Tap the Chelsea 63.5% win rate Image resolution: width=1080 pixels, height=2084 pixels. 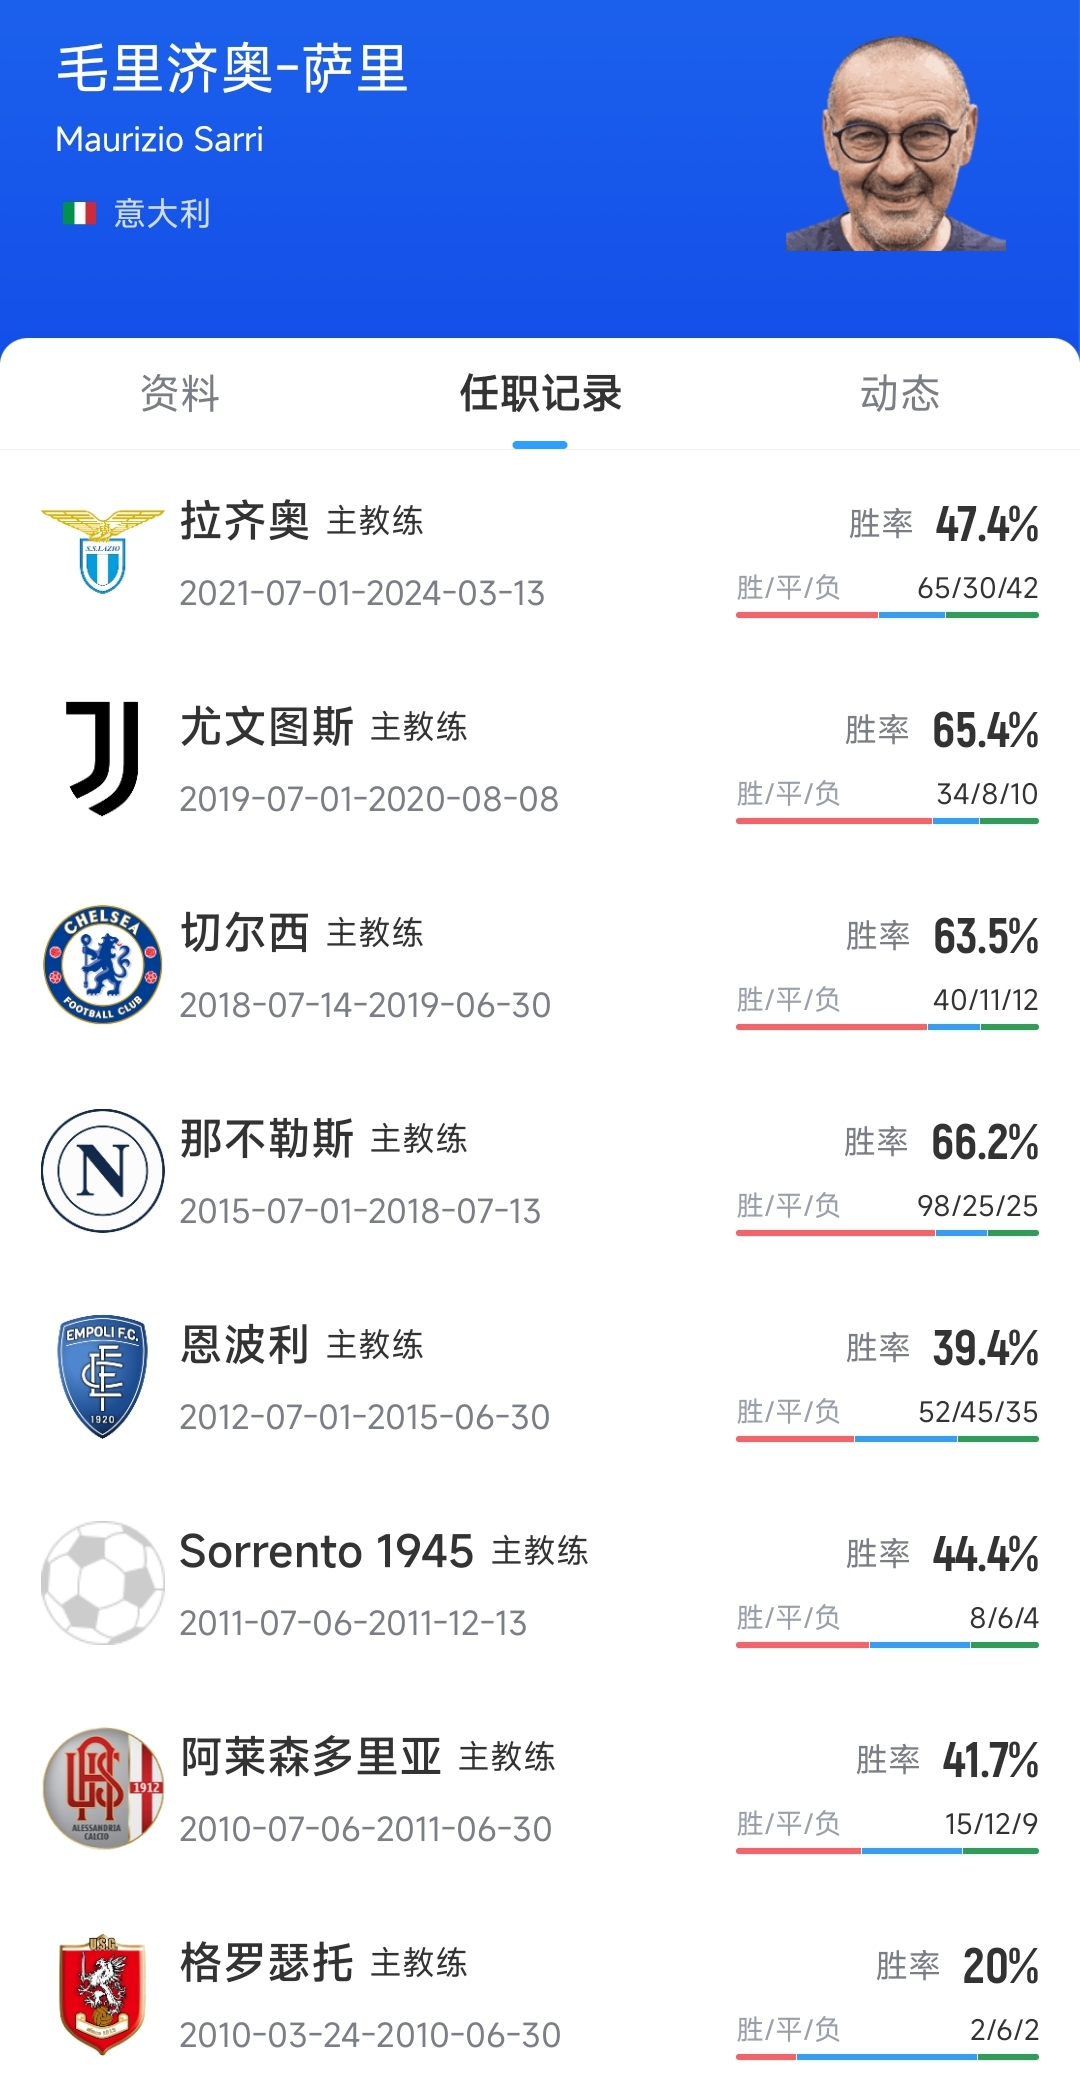tap(985, 936)
